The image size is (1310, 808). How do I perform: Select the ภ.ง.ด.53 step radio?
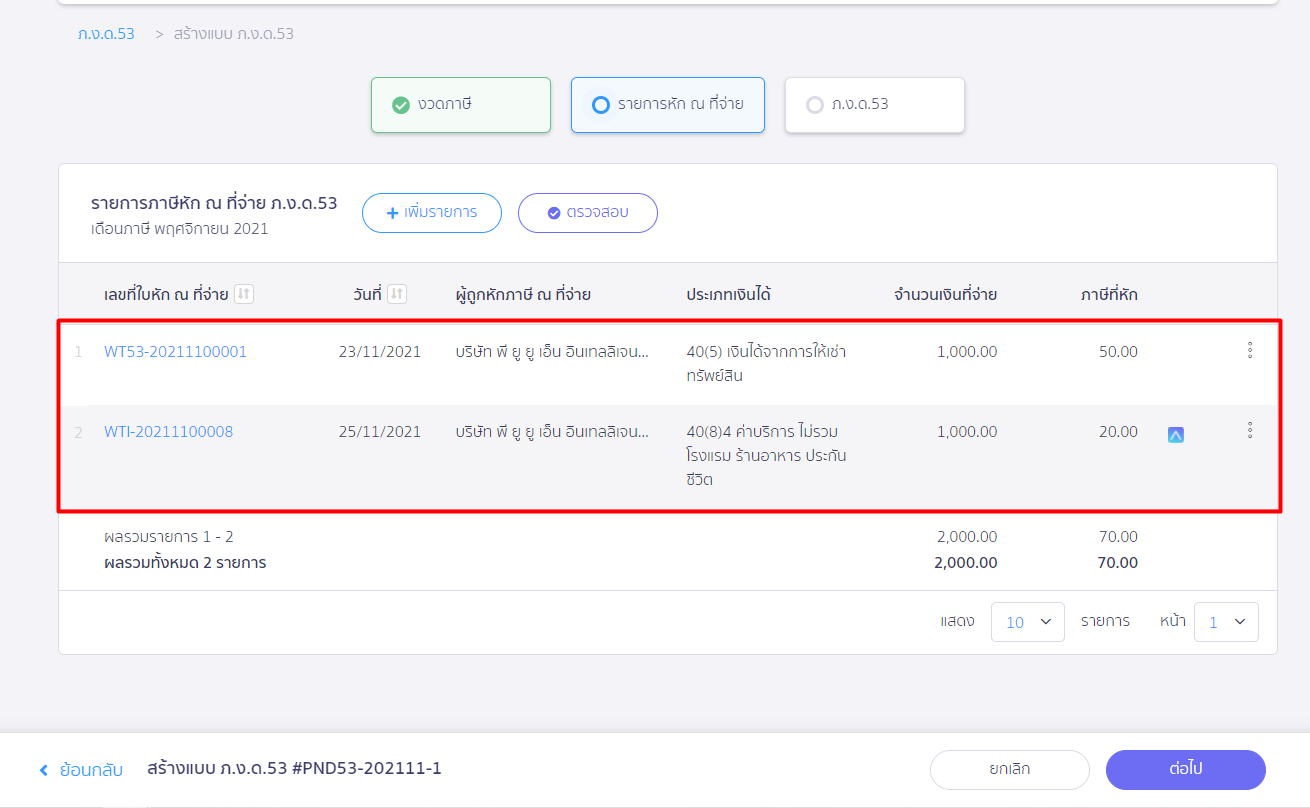tap(815, 105)
